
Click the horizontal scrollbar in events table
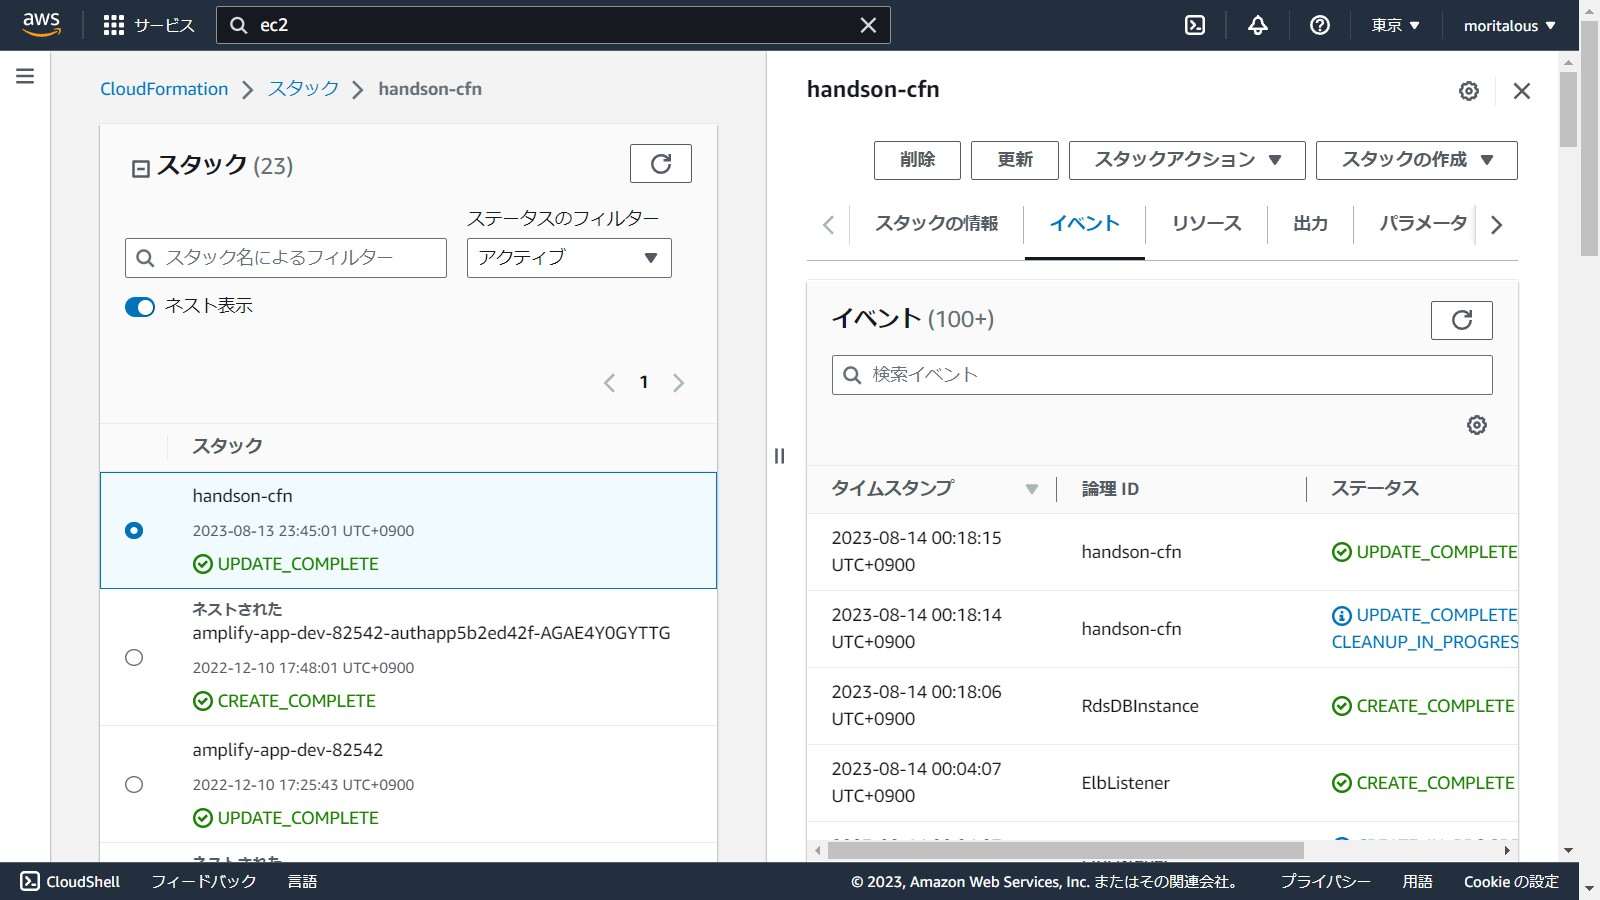pyautogui.click(x=1066, y=850)
